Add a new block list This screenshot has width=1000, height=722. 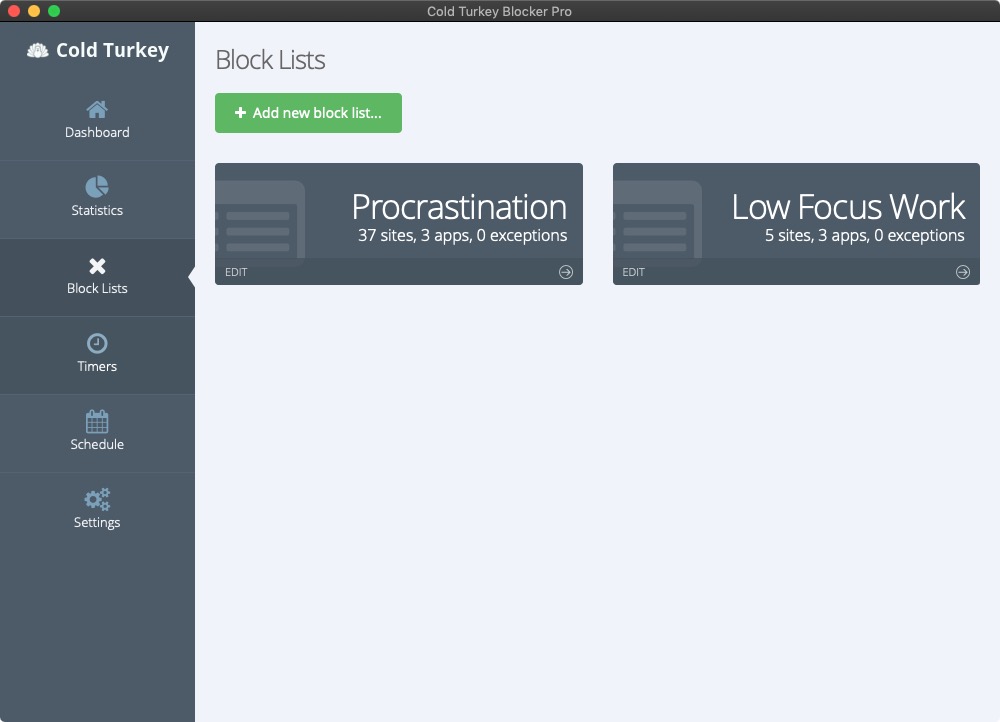tap(308, 113)
